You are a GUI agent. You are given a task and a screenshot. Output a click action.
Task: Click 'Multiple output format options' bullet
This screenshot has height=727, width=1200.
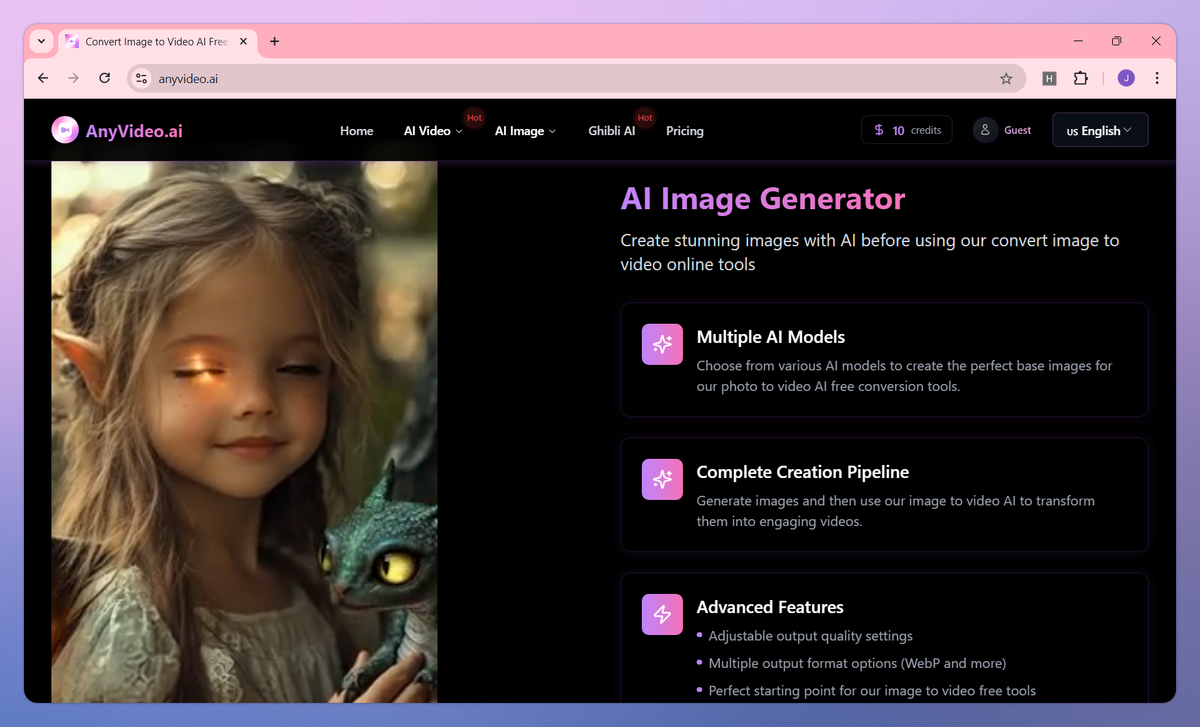pos(857,663)
